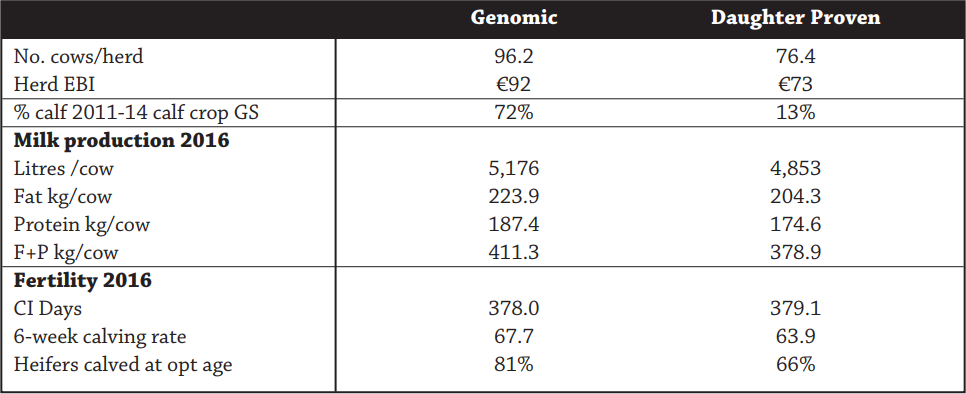Select the Protein kg/cow row label
The width and height of the screenshot is (966, 394).
point(82,225)
